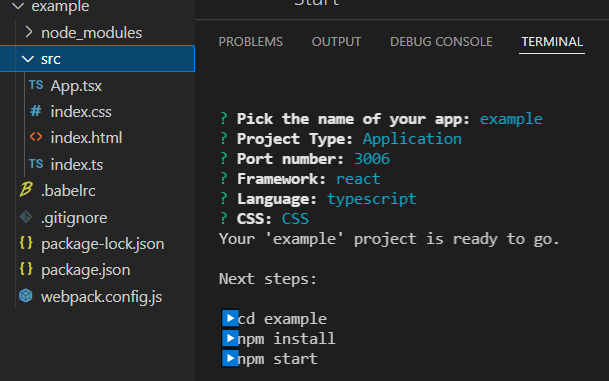Open package-lock.json in the explorer
609x381 pixels.
pos(103,244)
